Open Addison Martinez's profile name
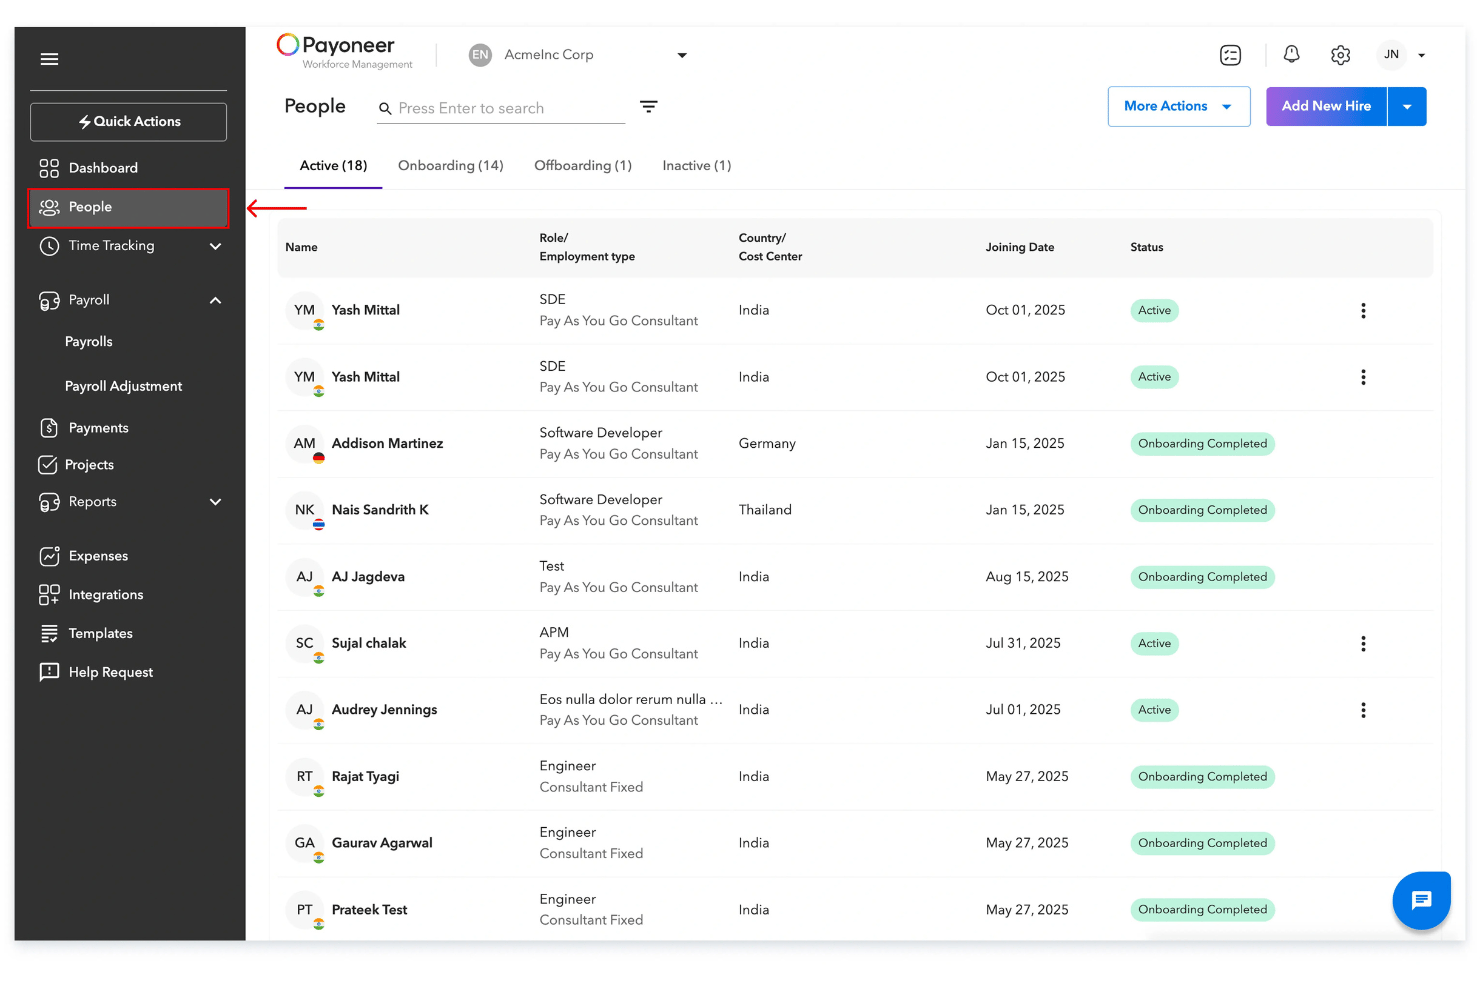 coord(388,444)
